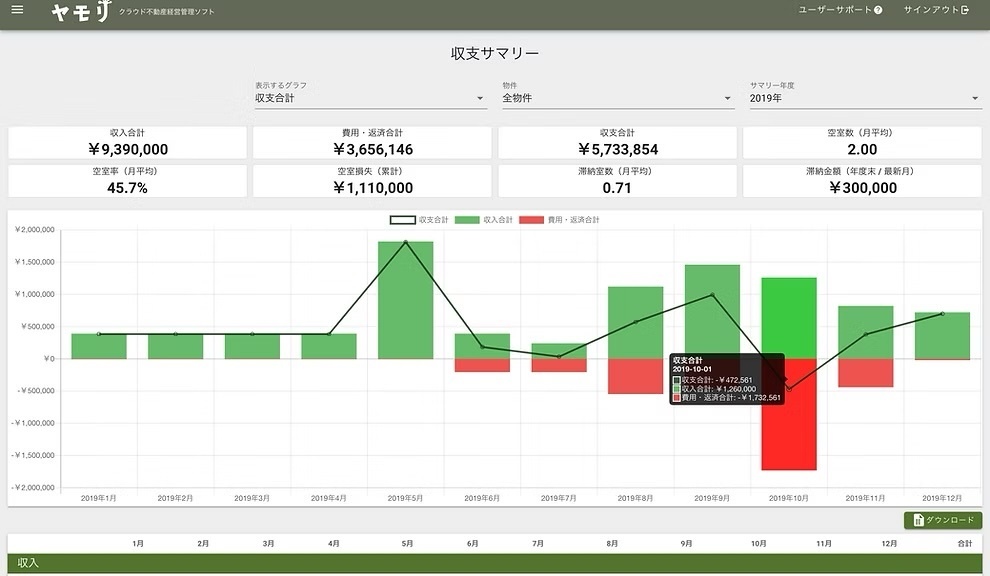Select the 5月 column header

click(x=406, y=542)
